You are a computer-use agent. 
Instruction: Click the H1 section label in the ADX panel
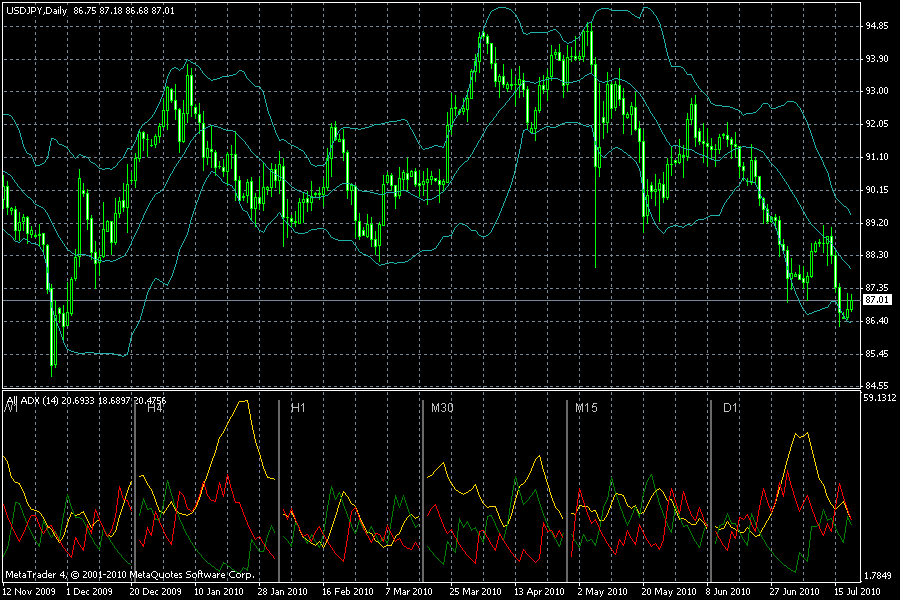pos(298,408)
